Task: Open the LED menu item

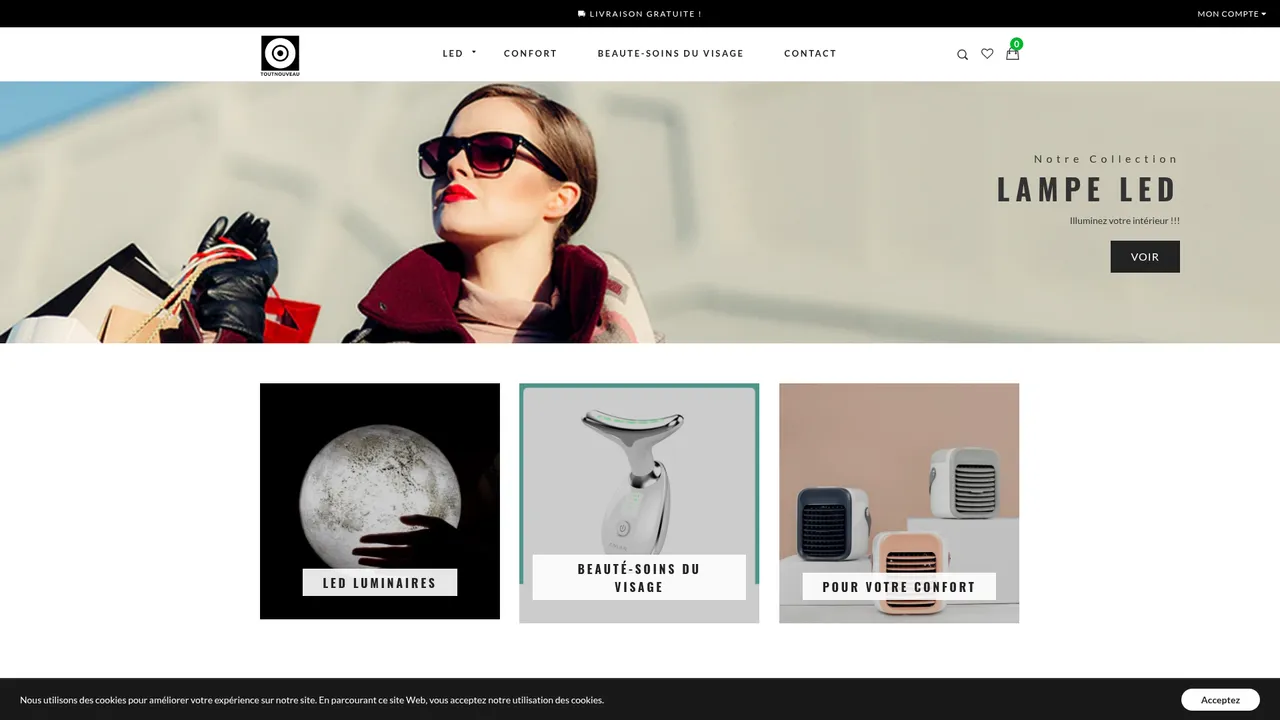Action: (453, 54)
